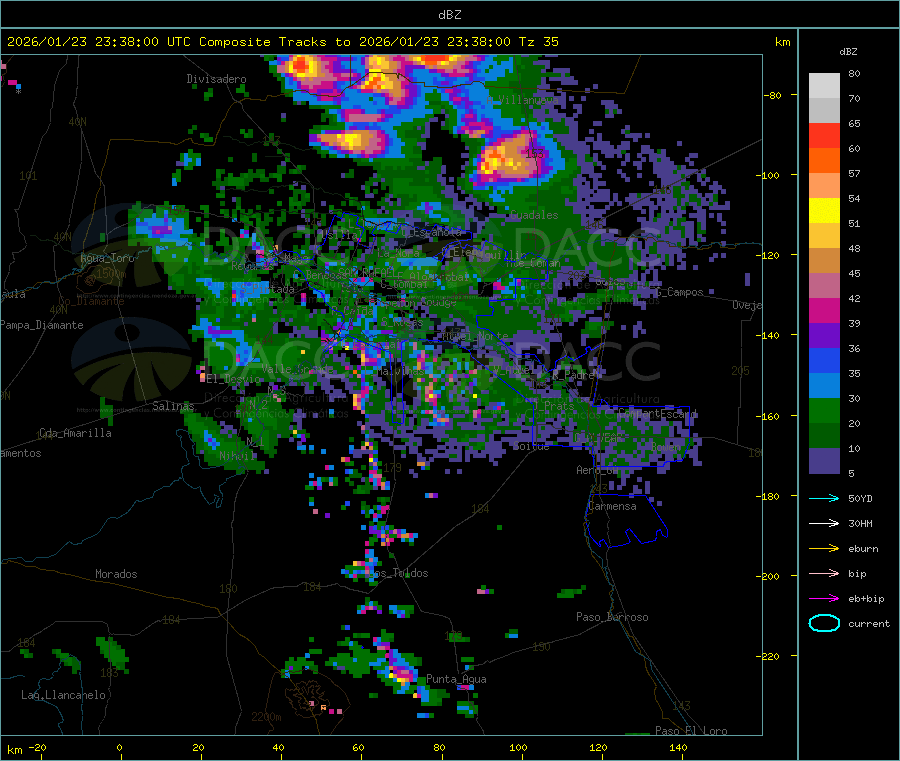
Task: Click the cyan 'current' ellipse symbol
Action: [x=824, y=623]
